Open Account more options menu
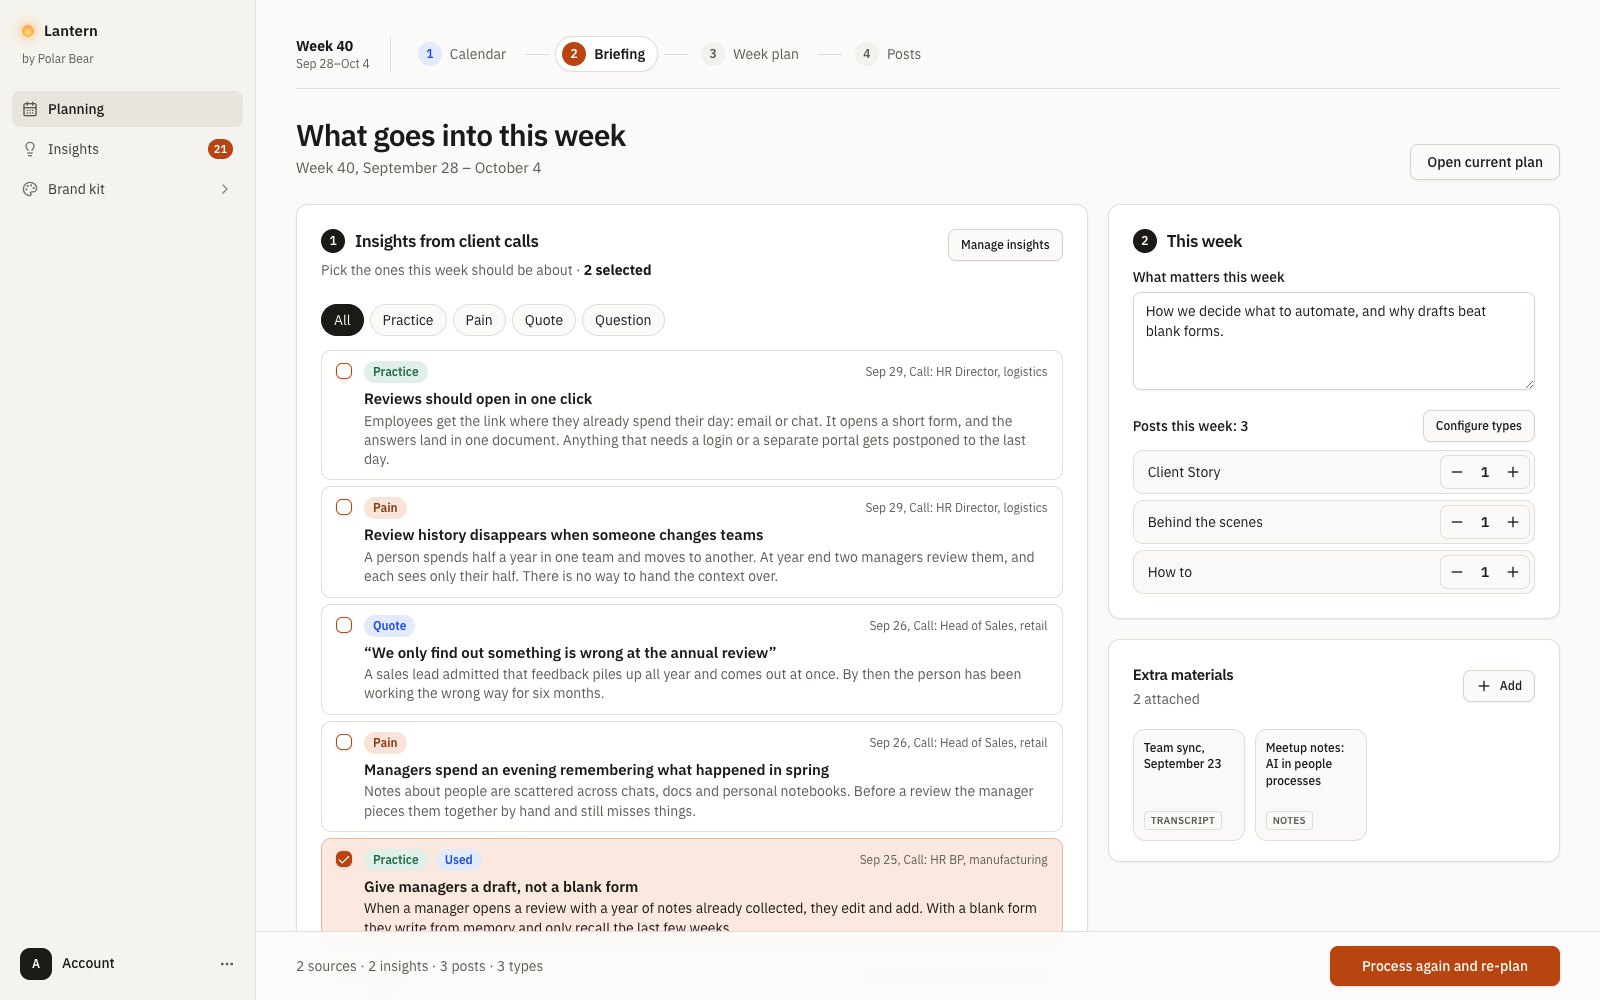 [x=227, y=964]
